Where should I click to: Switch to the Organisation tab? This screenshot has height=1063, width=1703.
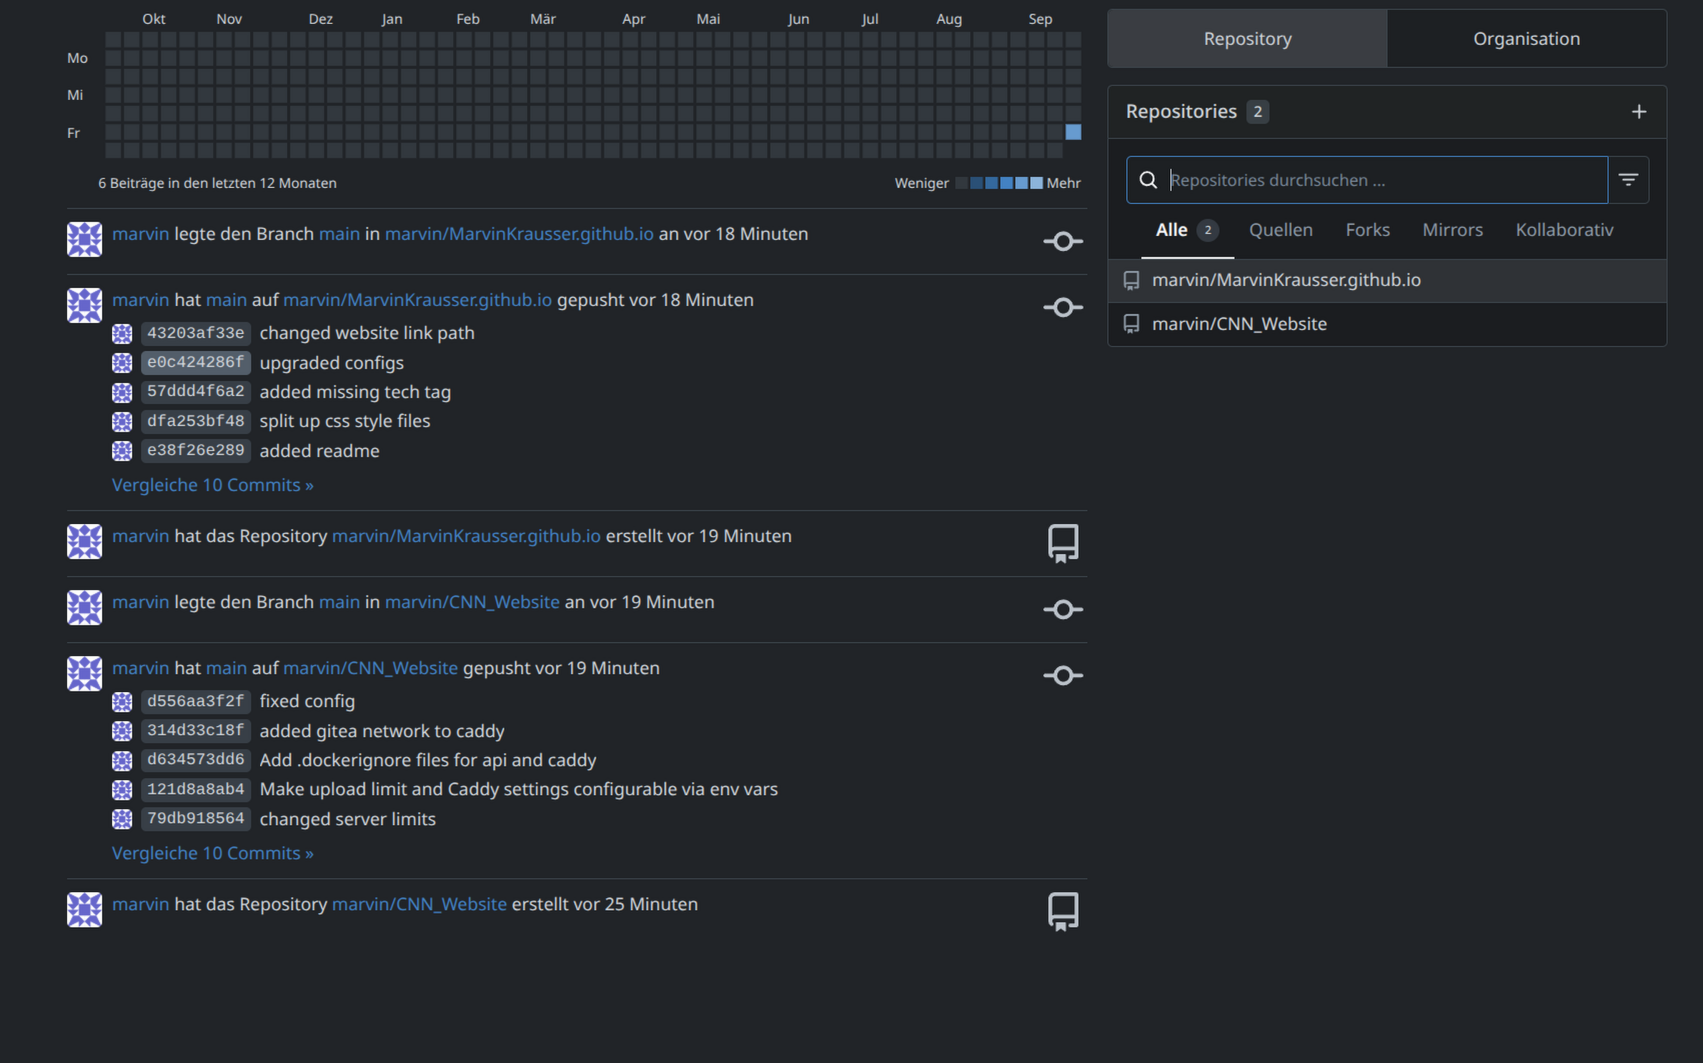coord(1526,39)
